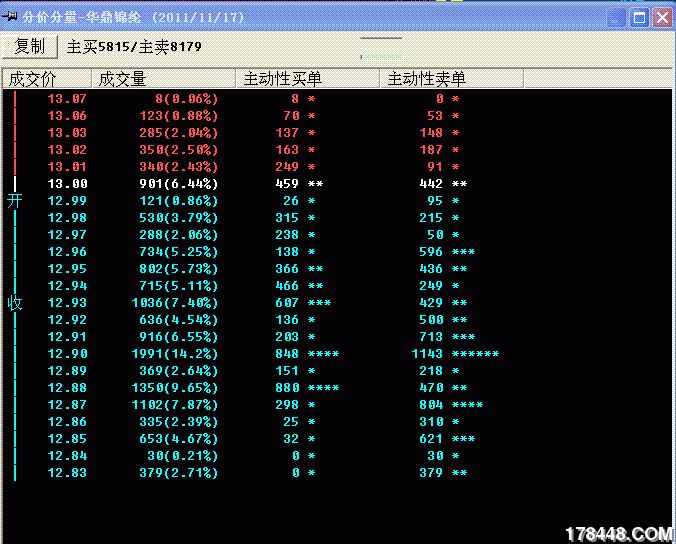
Task: Select the price 13.02 cell
Action: [x=67, y=150]
